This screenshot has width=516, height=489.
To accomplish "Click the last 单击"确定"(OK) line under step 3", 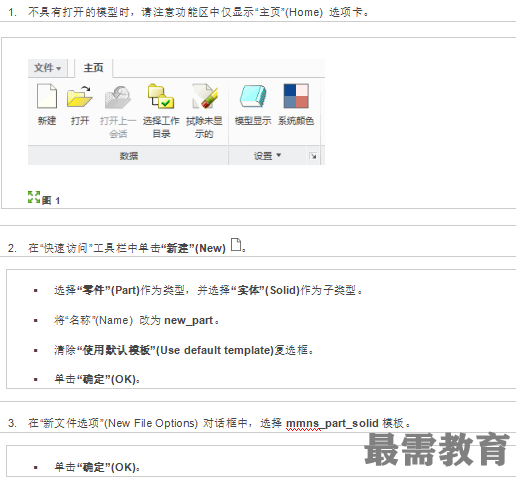I will (x=97, y=467).
